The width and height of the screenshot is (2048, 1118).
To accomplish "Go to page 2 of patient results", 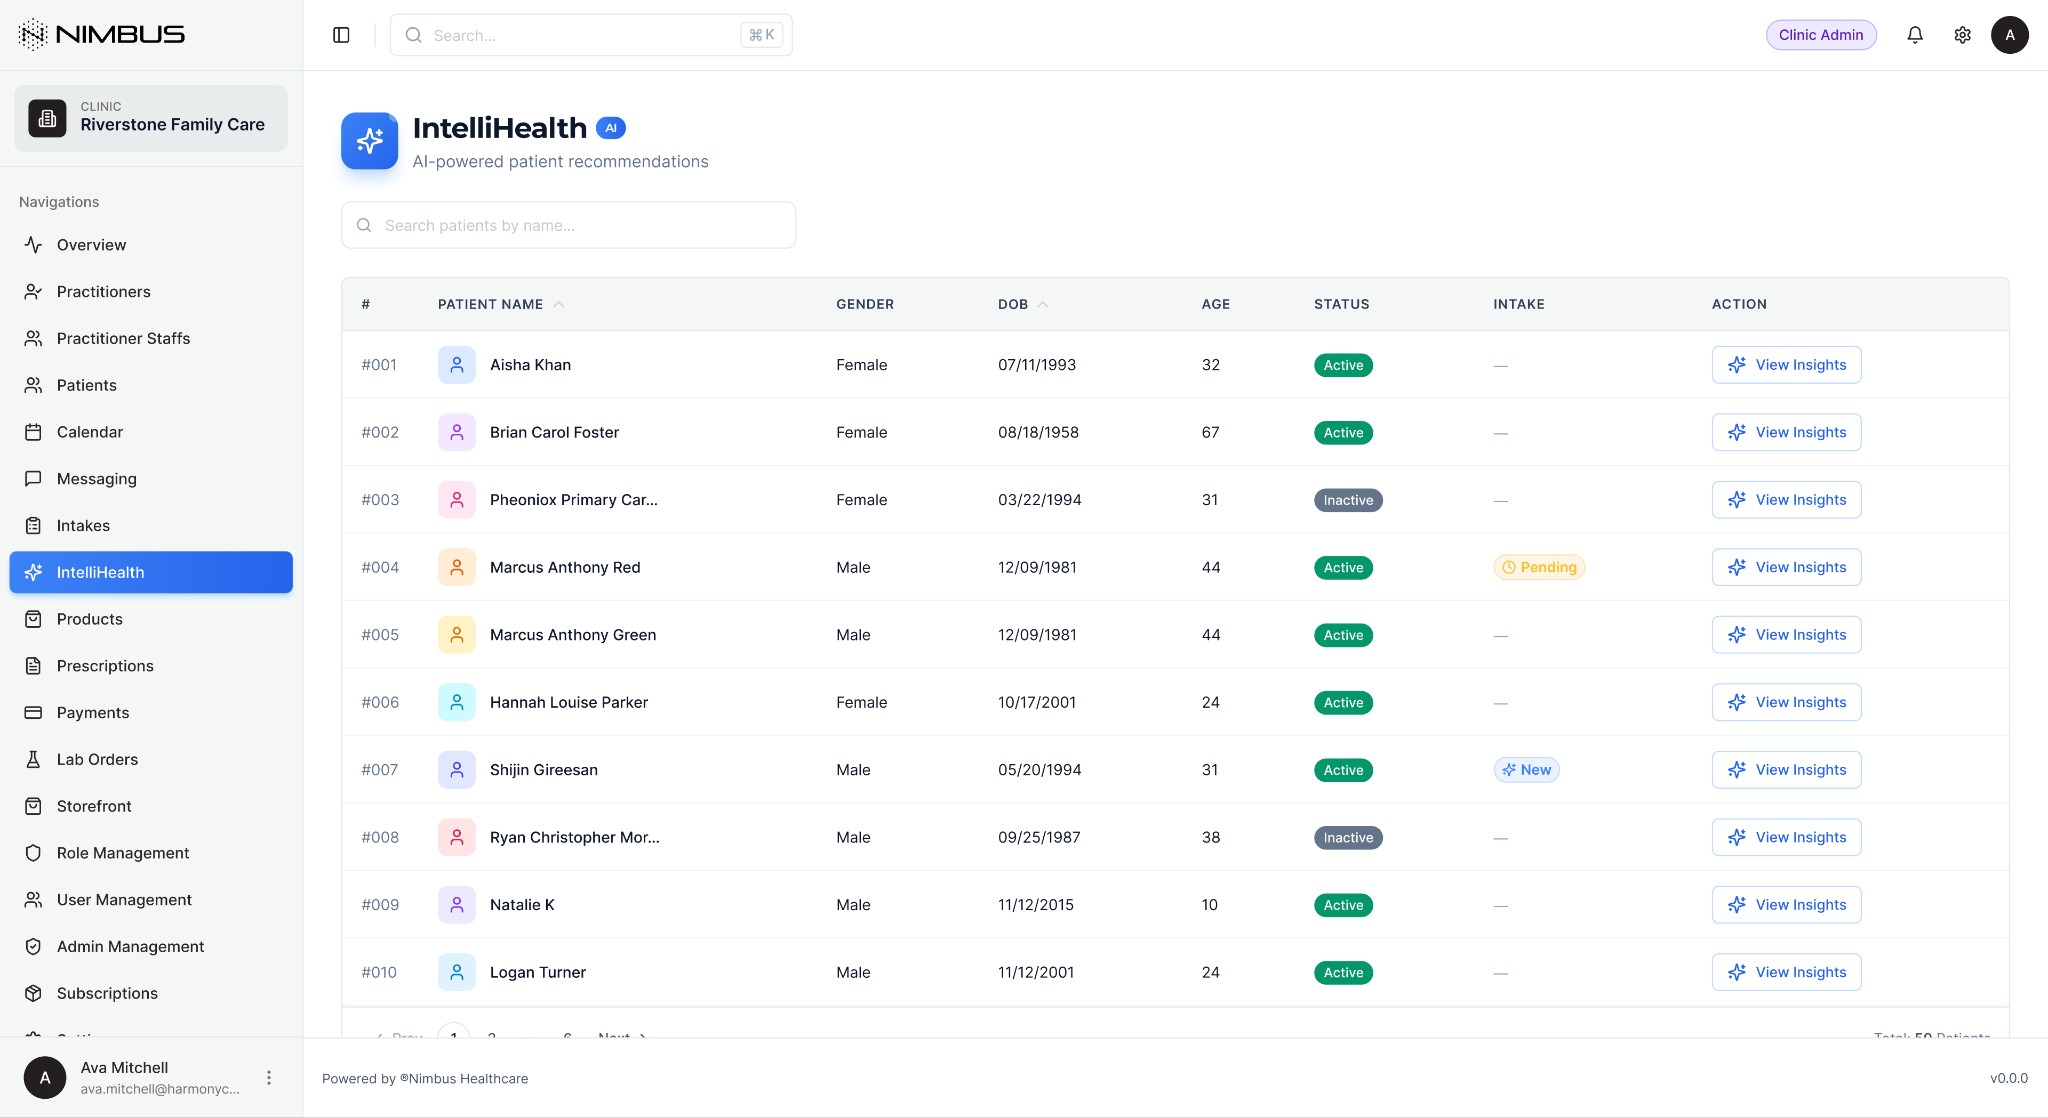I will [491, 1037].
